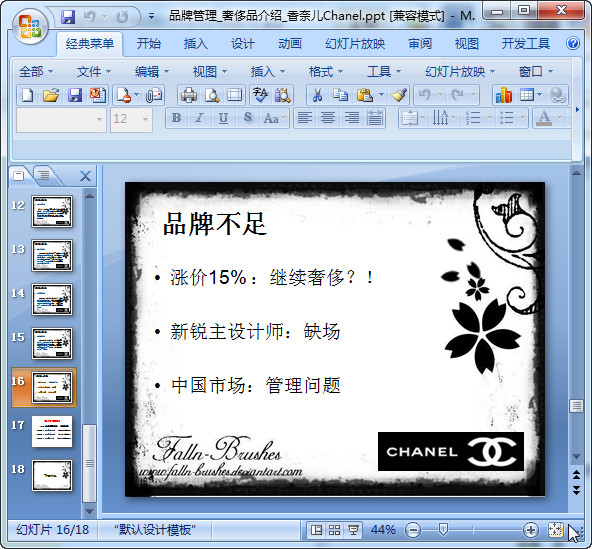Zoom out with minus button
Image resolution: width=592 pixels, height=549 pixels.
tap(413, 530)
